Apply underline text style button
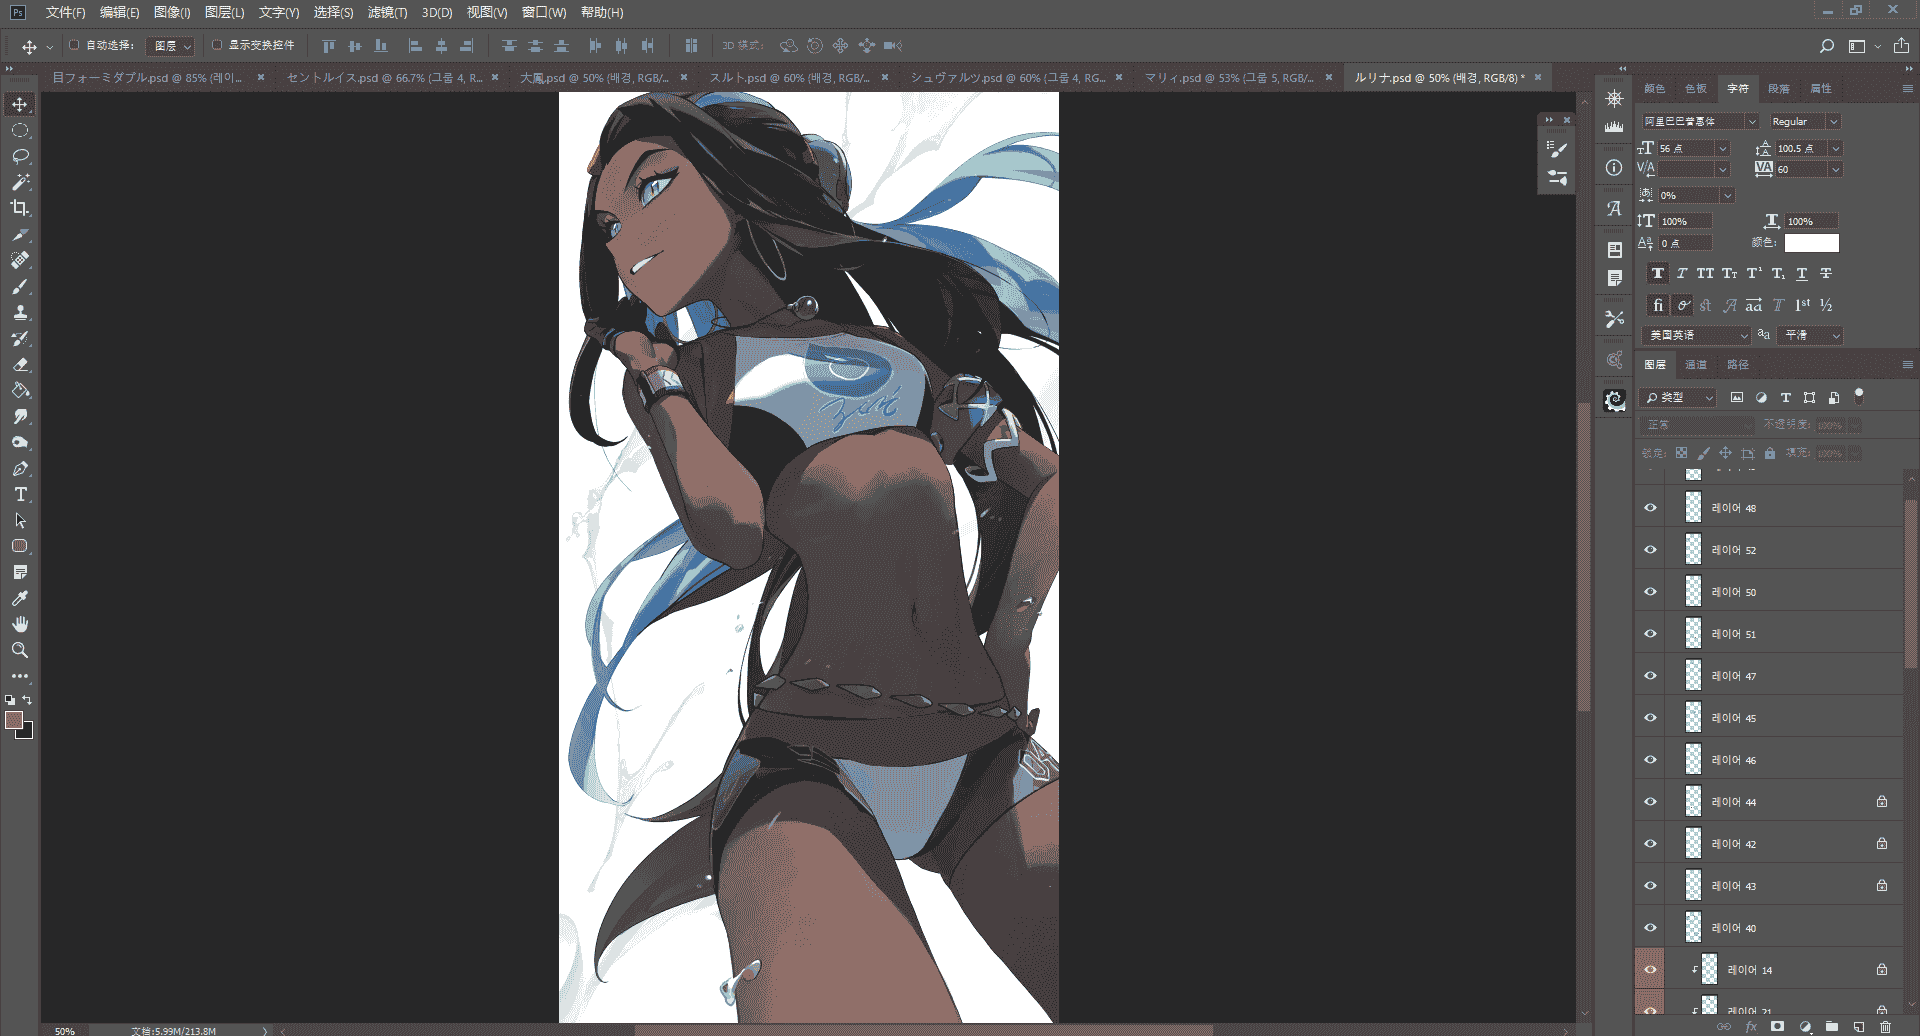The width and height of the screenshot is (1920, 1036). 1802,273
